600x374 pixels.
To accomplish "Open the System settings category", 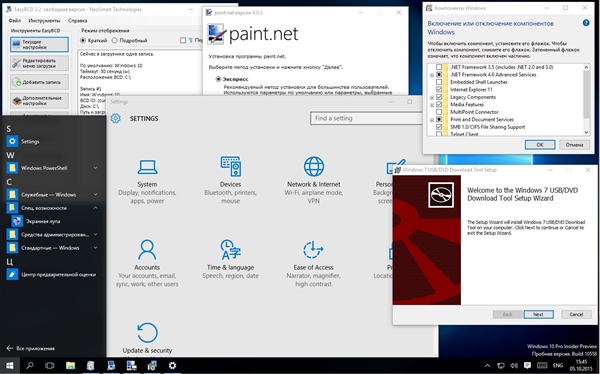I will pos(147,181).
